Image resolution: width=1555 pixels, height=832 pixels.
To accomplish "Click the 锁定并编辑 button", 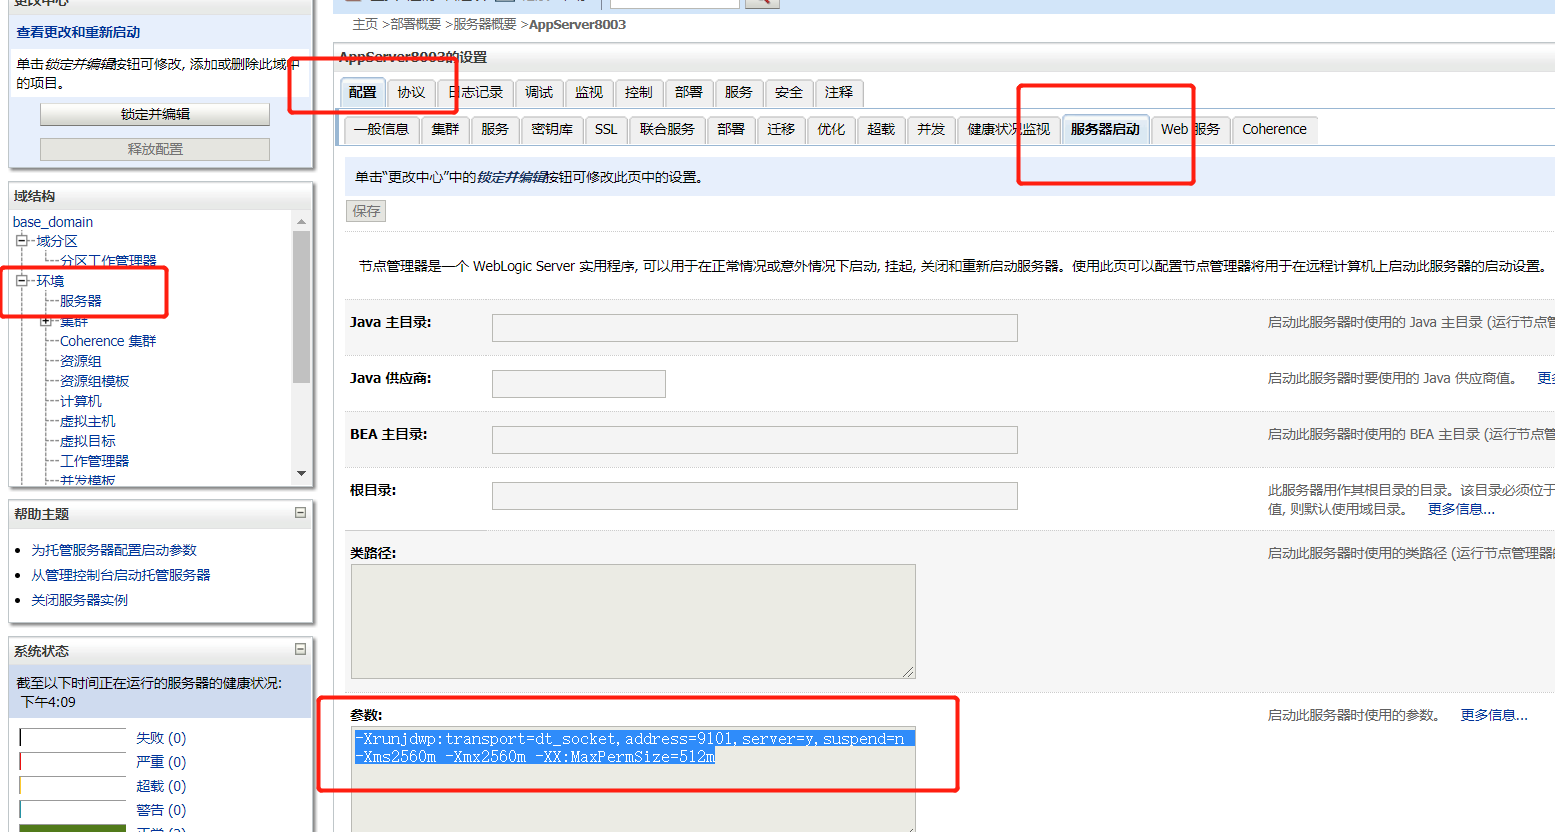I will click(x=155, y=114).
